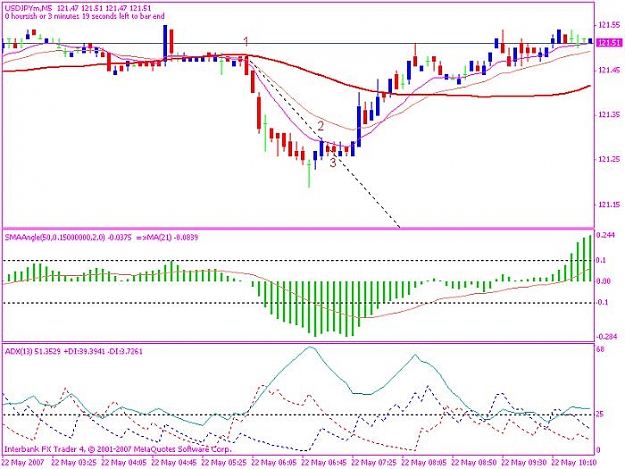Click the Interbank FX Trader 4 copyright text

point(118,449)
